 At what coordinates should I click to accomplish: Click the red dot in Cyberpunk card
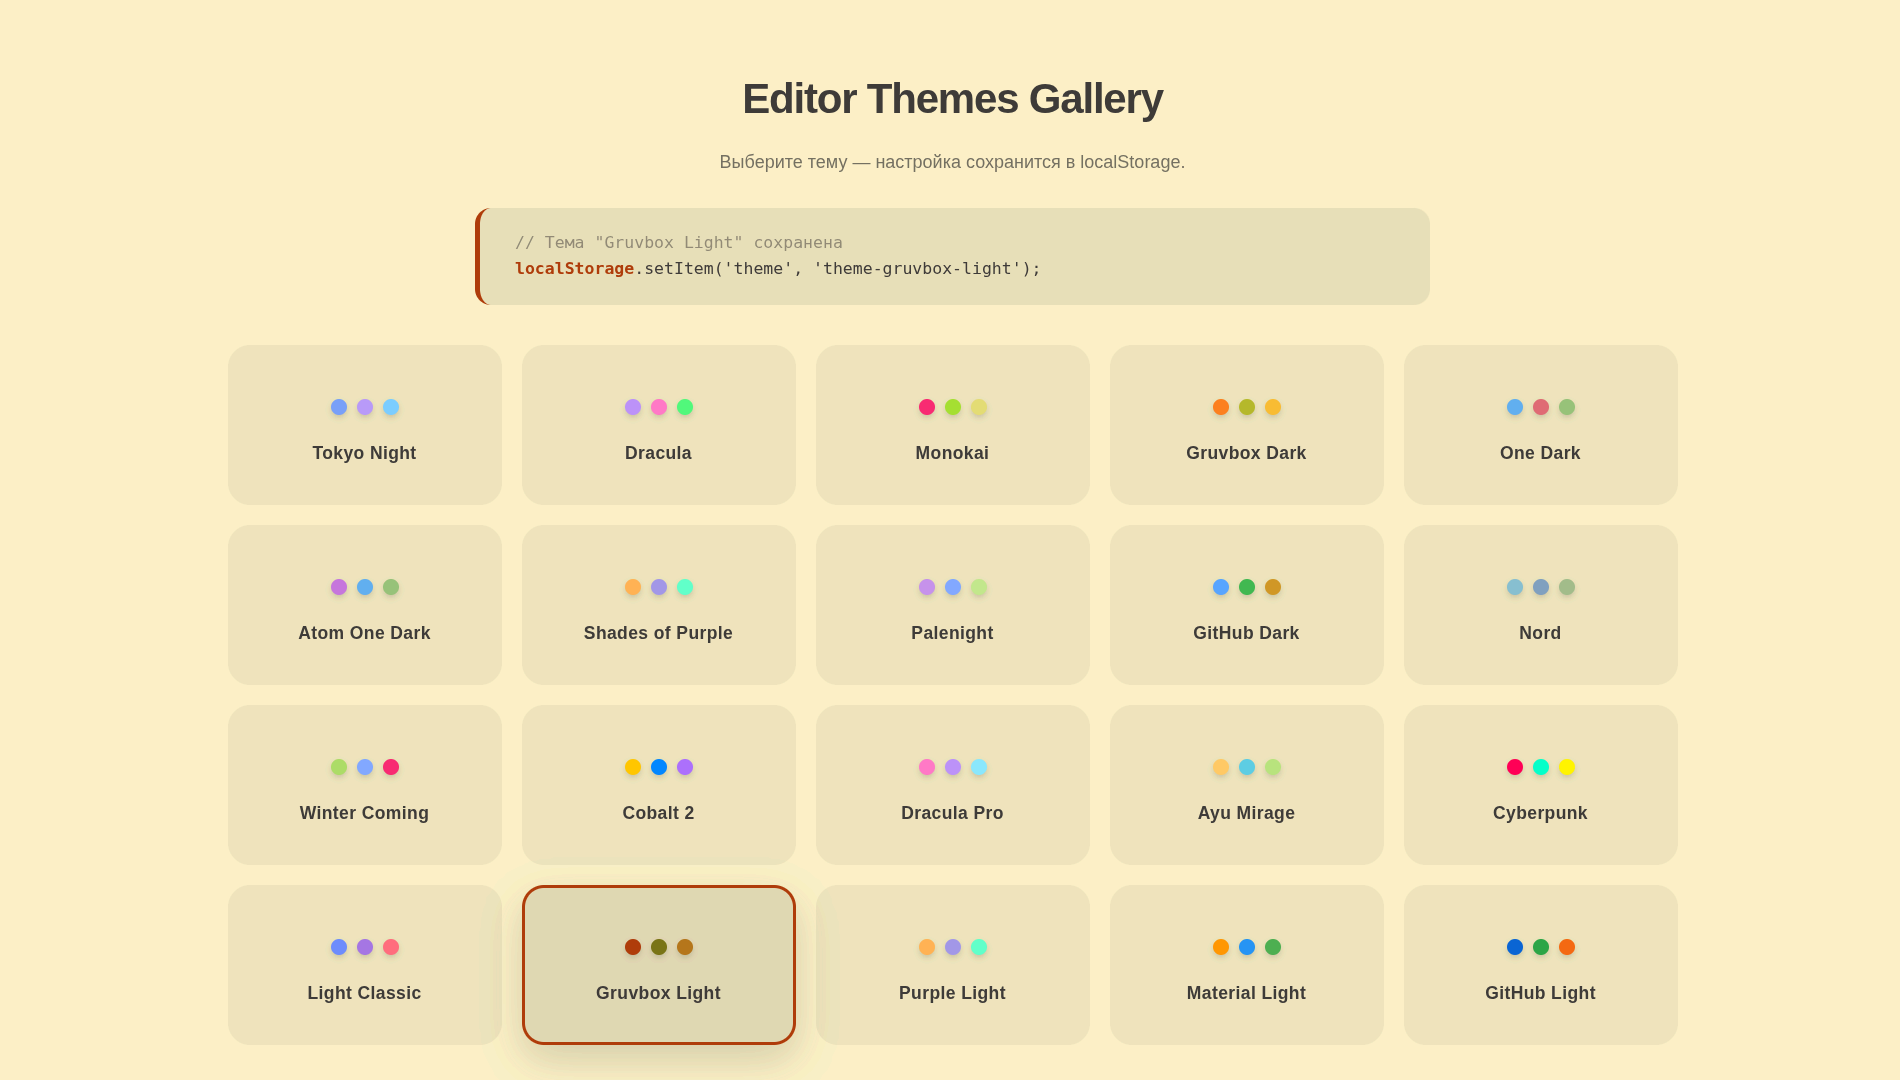click(1514, 767)
